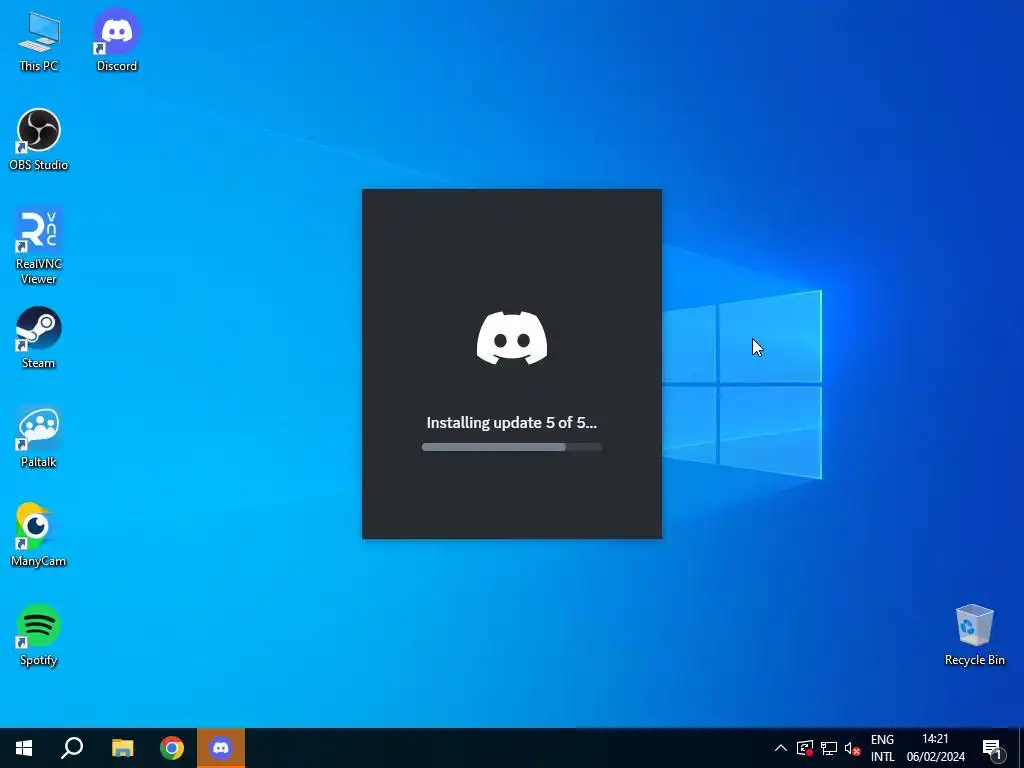Launch Google Chrome from the taskbar
This screenshot has height=768, width=1024.
(x=172, y=748)
